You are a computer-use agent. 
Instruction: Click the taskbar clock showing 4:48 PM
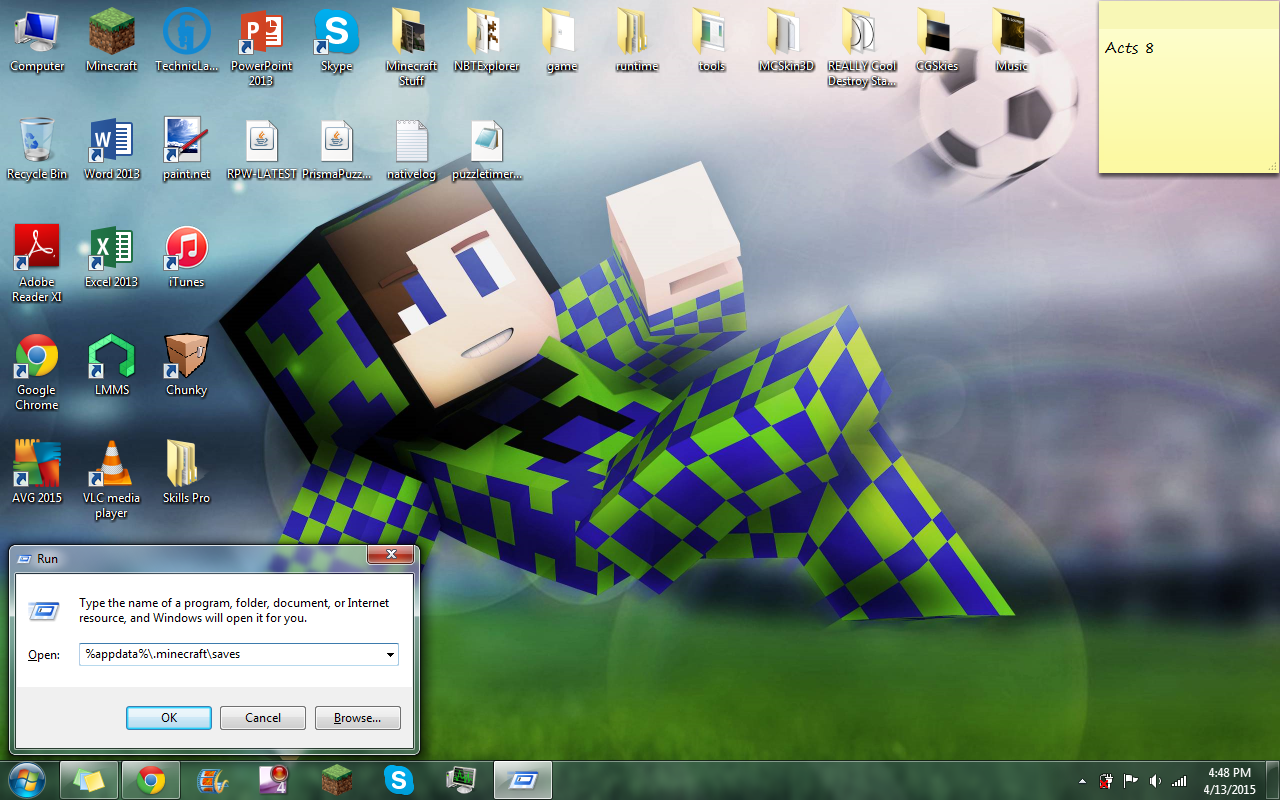1229,781
